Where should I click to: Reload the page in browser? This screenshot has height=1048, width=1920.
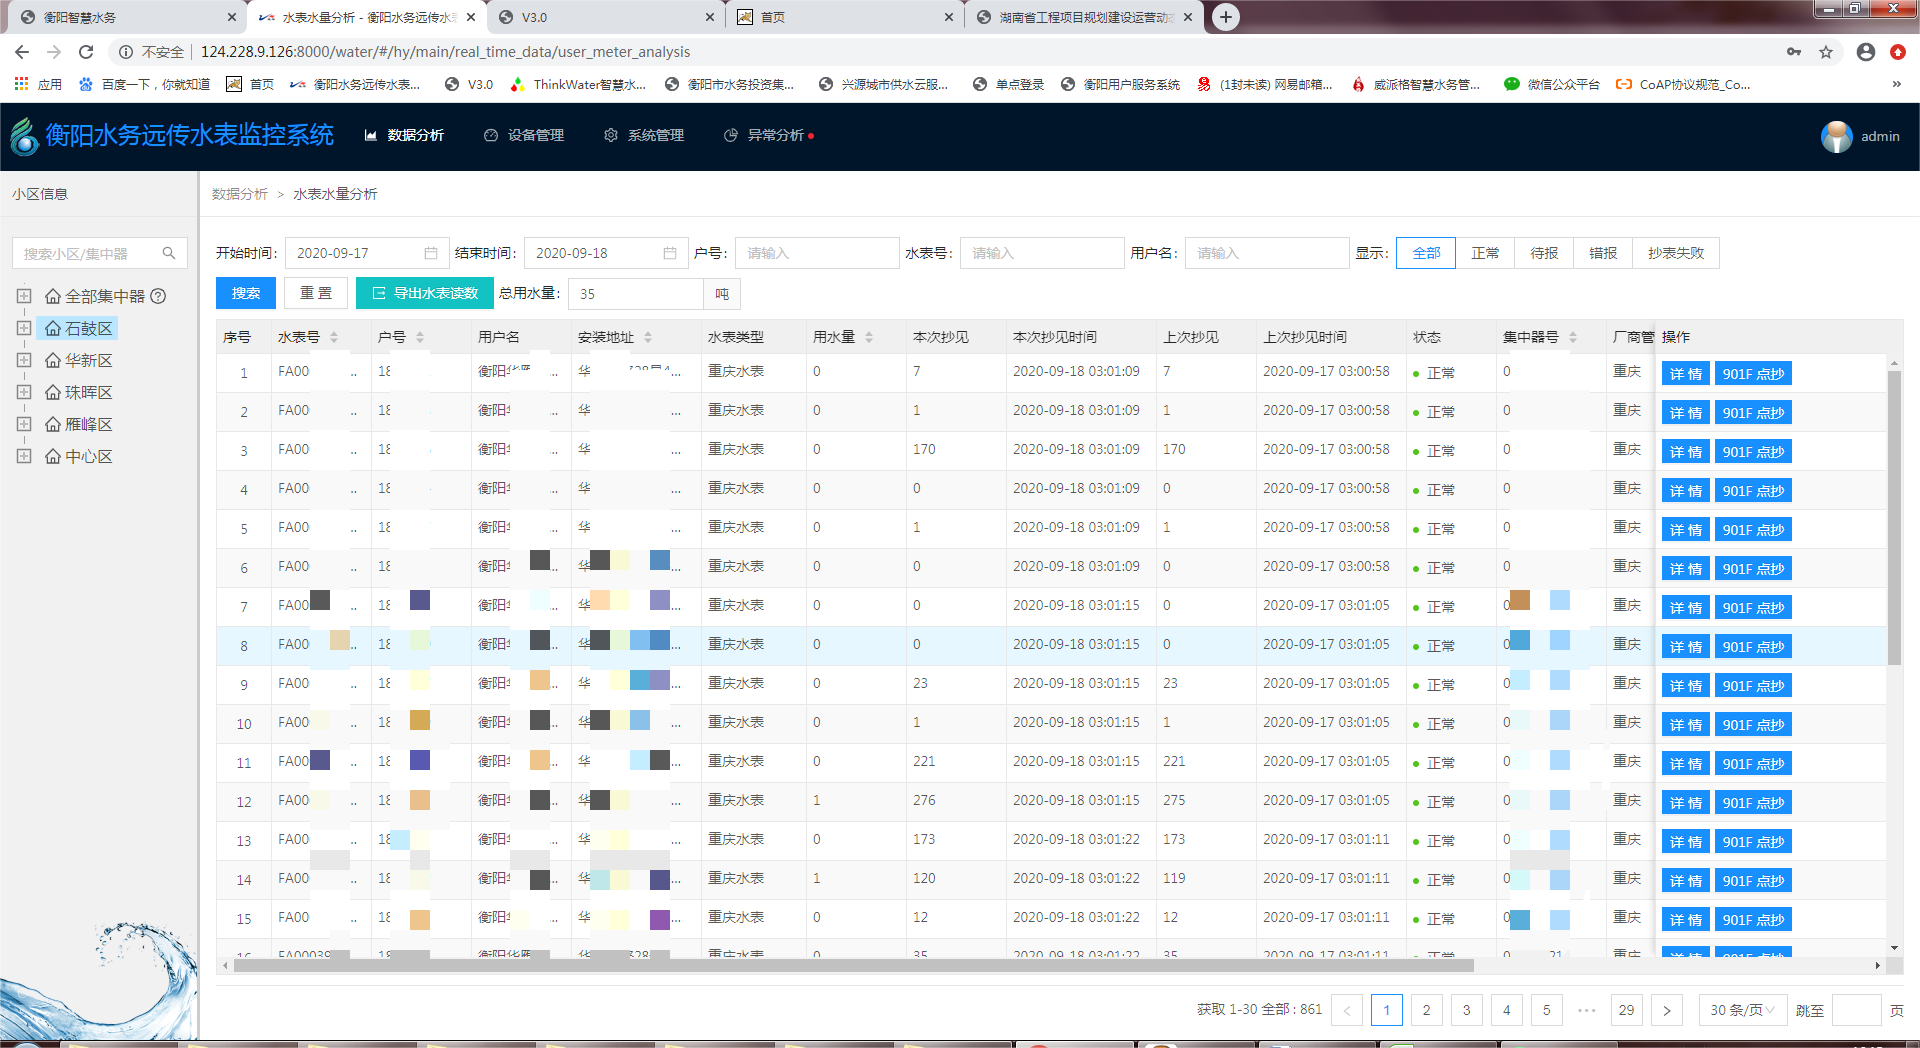click(x=86, y=52)
